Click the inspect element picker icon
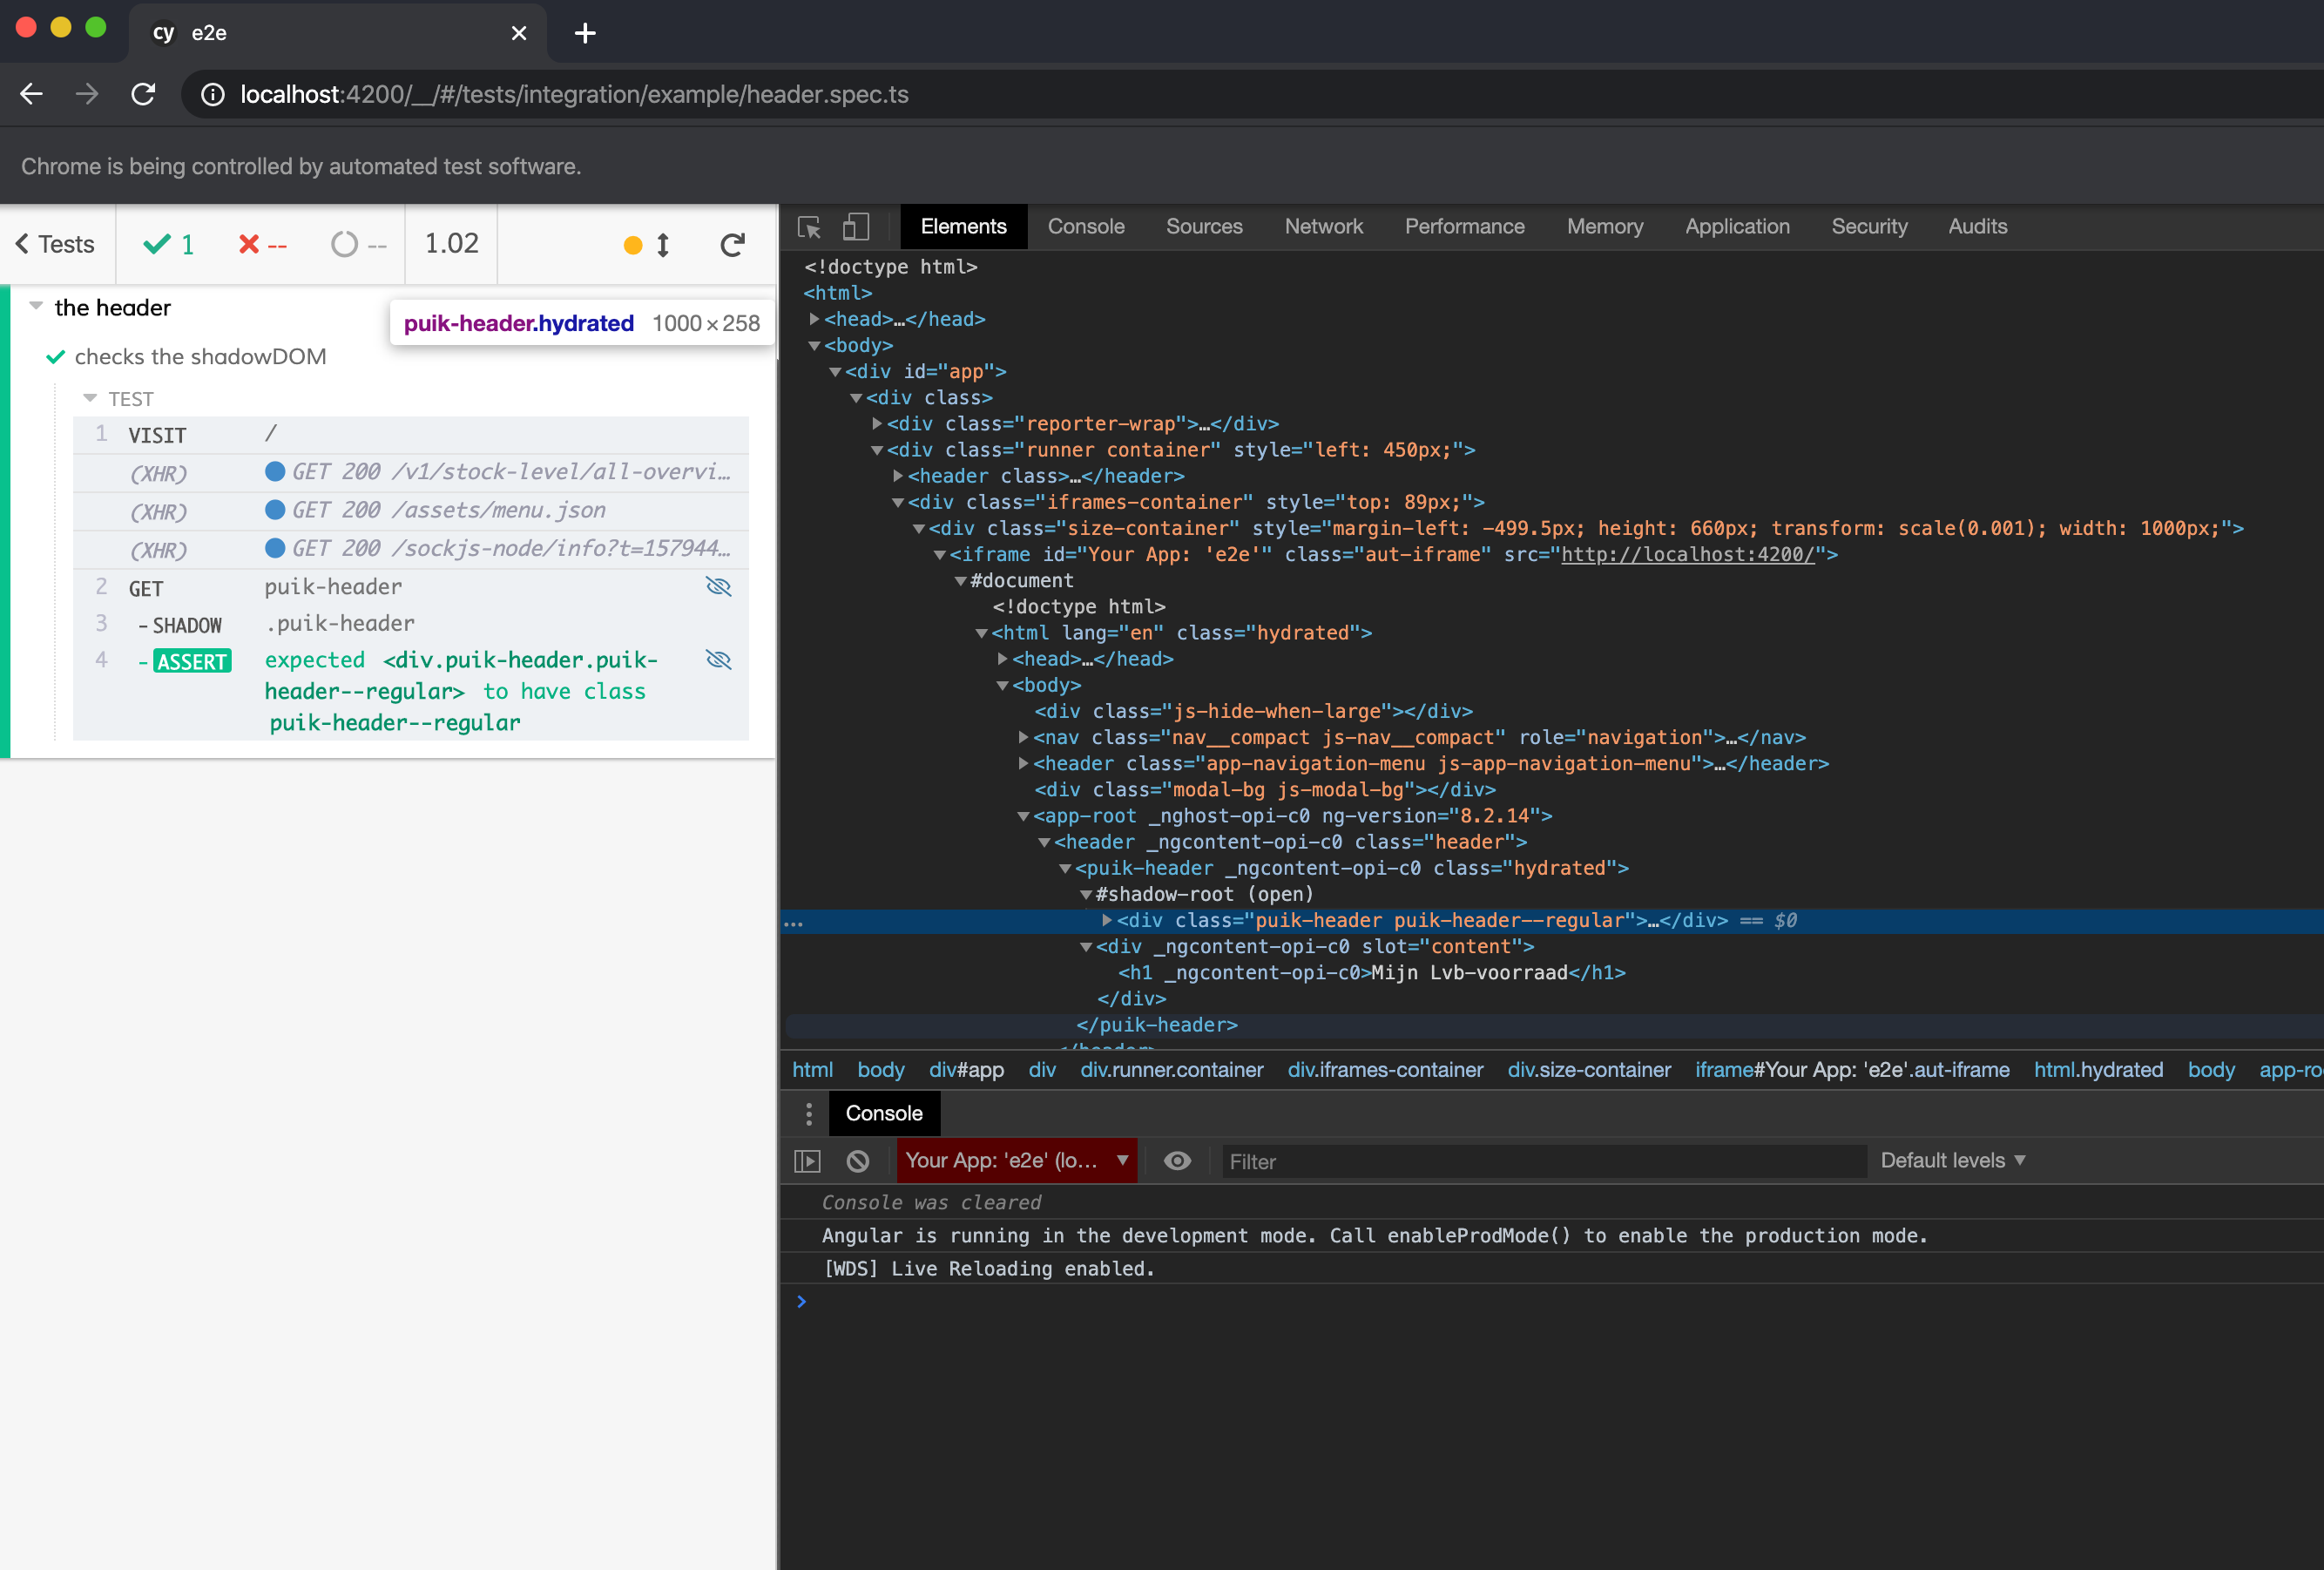Screen dimensions: 2324x1570 809,227
